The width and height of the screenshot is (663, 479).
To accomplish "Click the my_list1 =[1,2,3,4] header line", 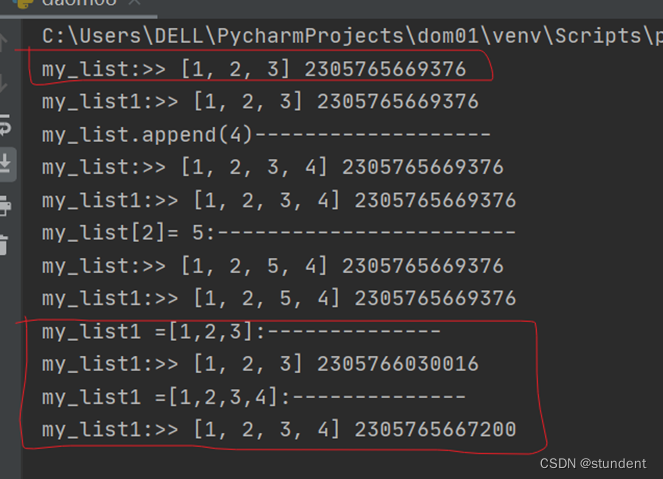I will click(x=254, y=397).
